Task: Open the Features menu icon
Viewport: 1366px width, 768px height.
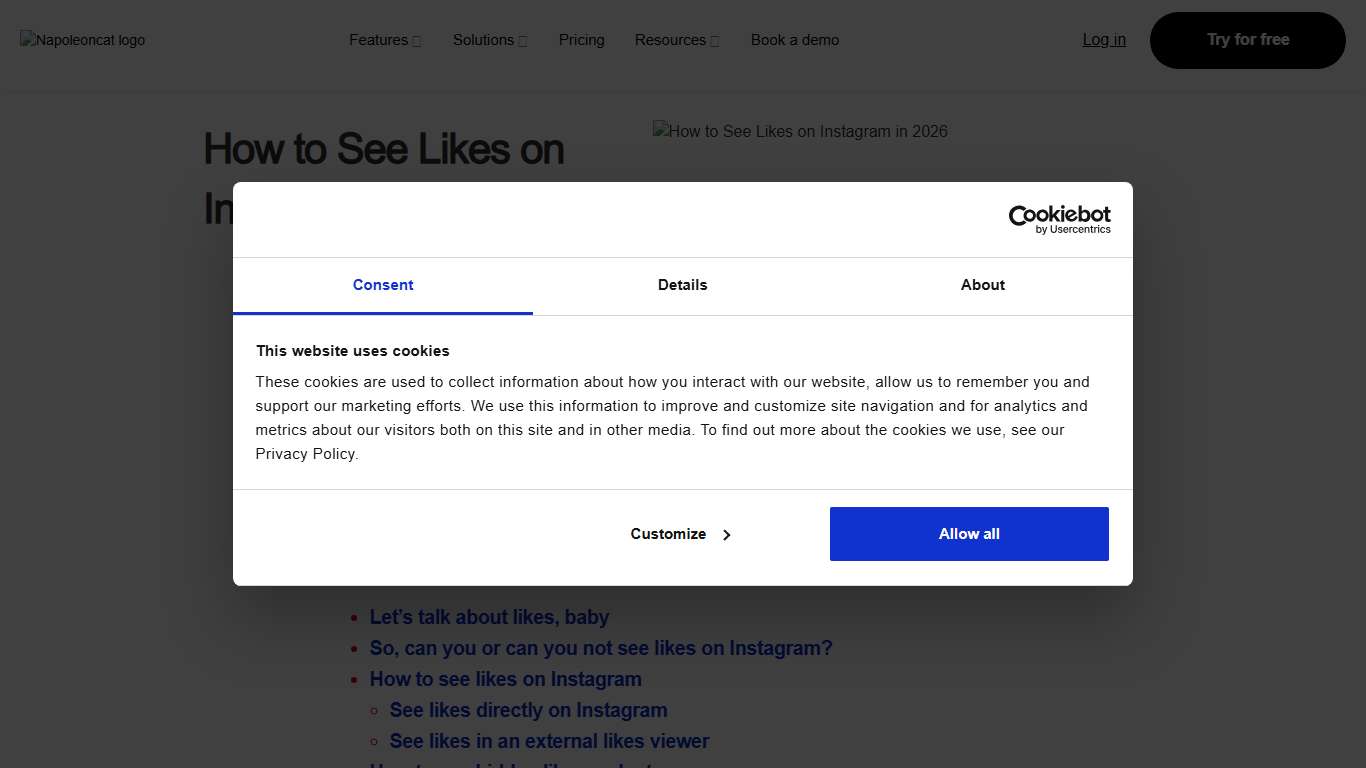Action: tap(416, 40)
